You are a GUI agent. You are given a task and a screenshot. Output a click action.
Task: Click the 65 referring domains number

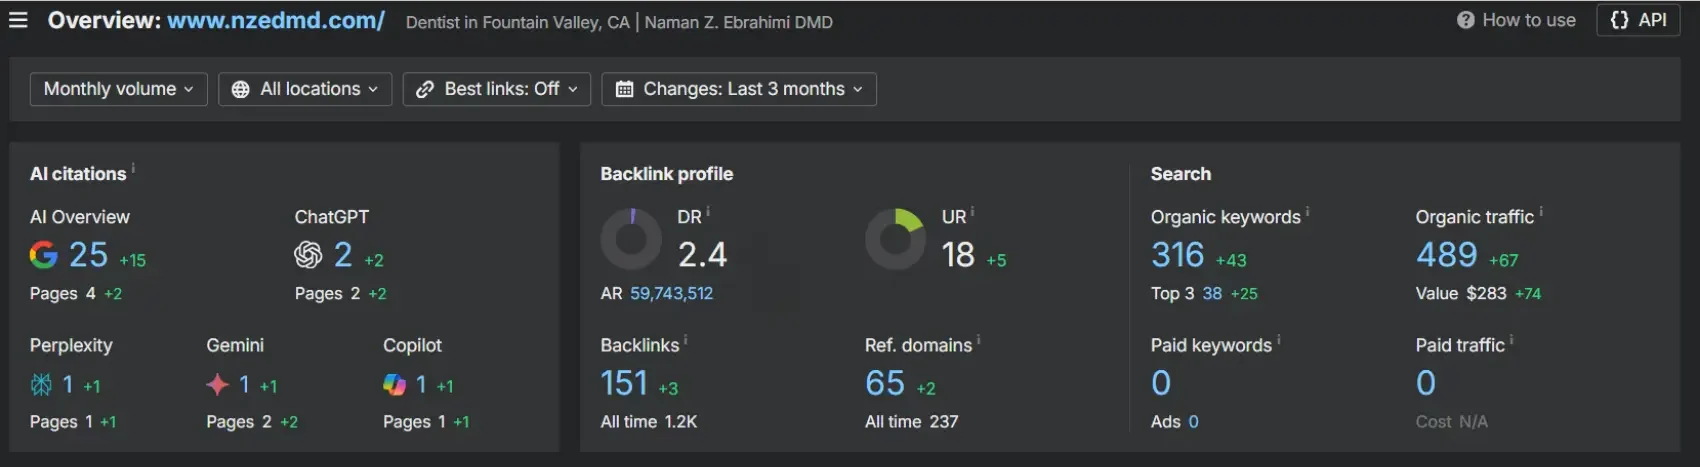pyautogui.click(x=884, y=383)
